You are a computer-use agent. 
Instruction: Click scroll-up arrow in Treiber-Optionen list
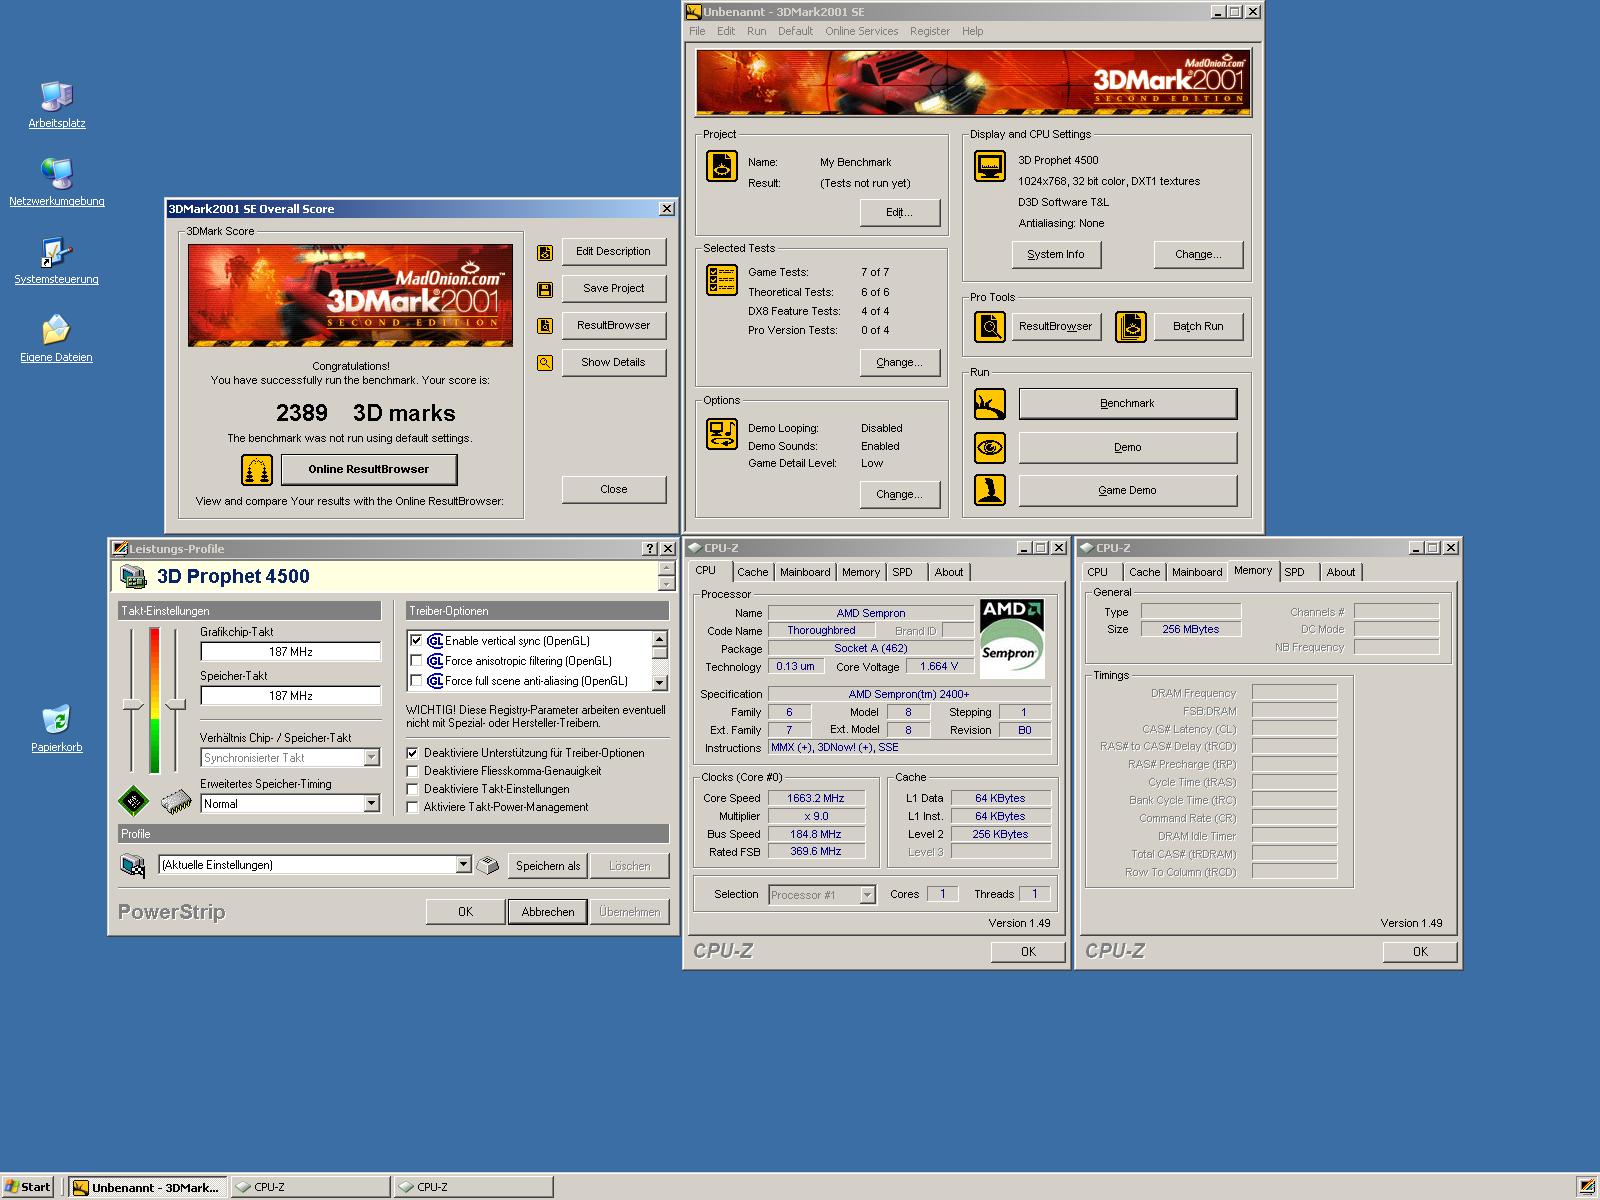659,638
